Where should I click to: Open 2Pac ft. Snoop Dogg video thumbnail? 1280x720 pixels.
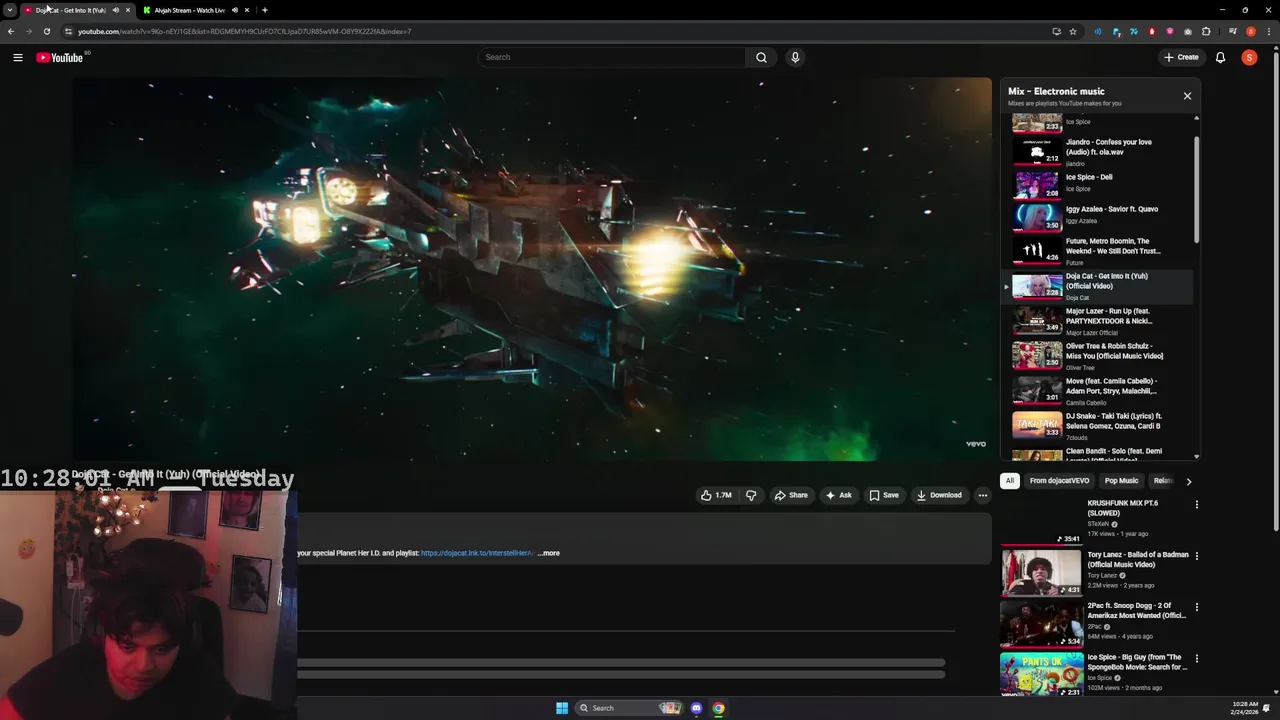[x=1041, y=623]
